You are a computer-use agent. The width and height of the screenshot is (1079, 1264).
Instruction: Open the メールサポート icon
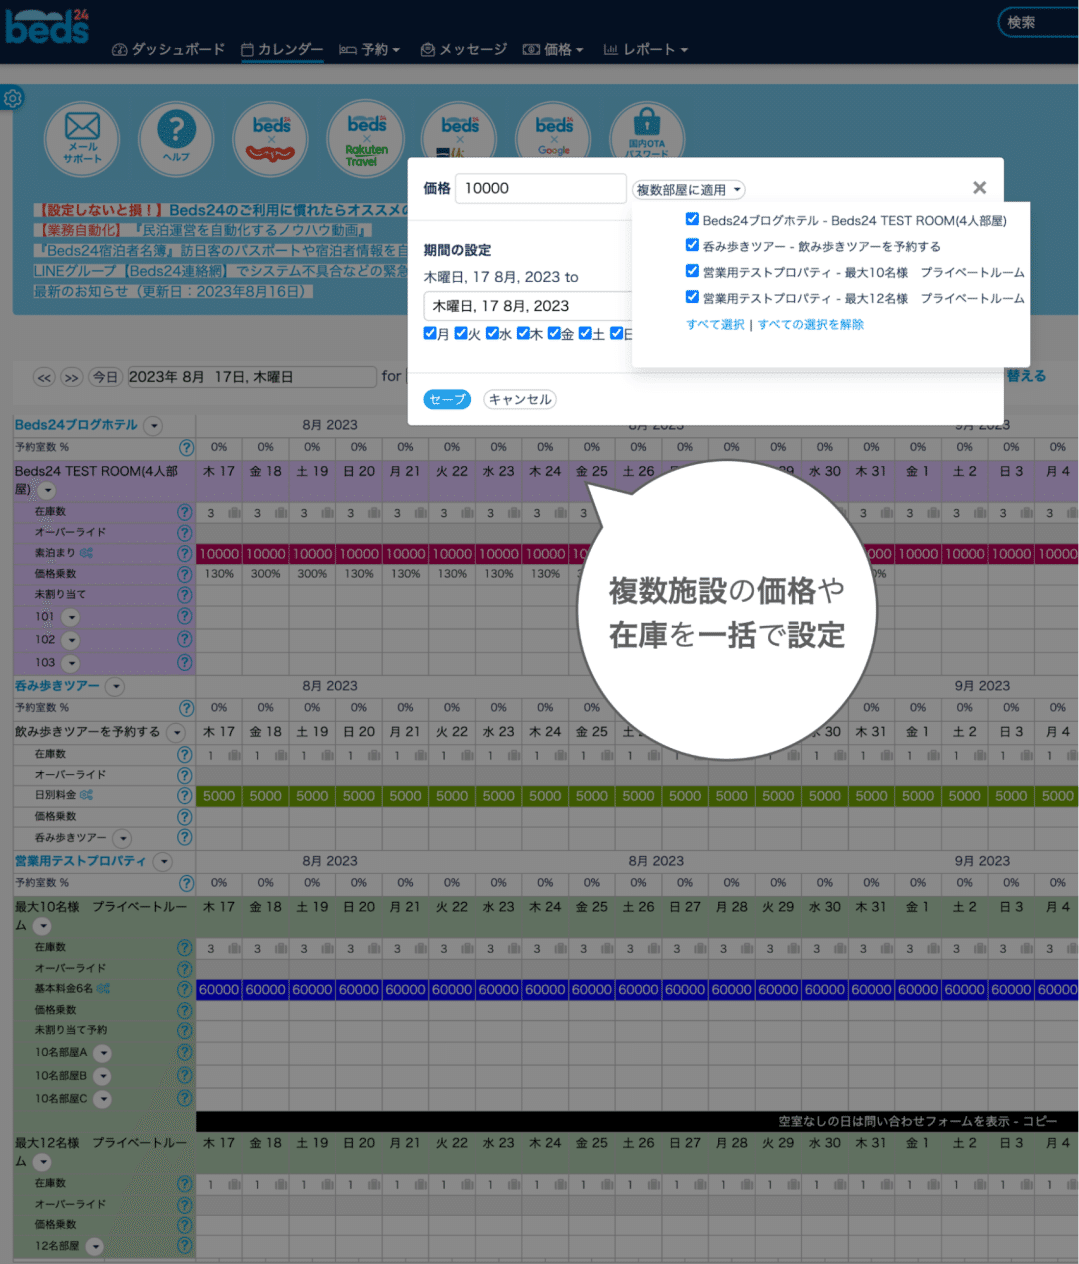click(x=81, y=139)
